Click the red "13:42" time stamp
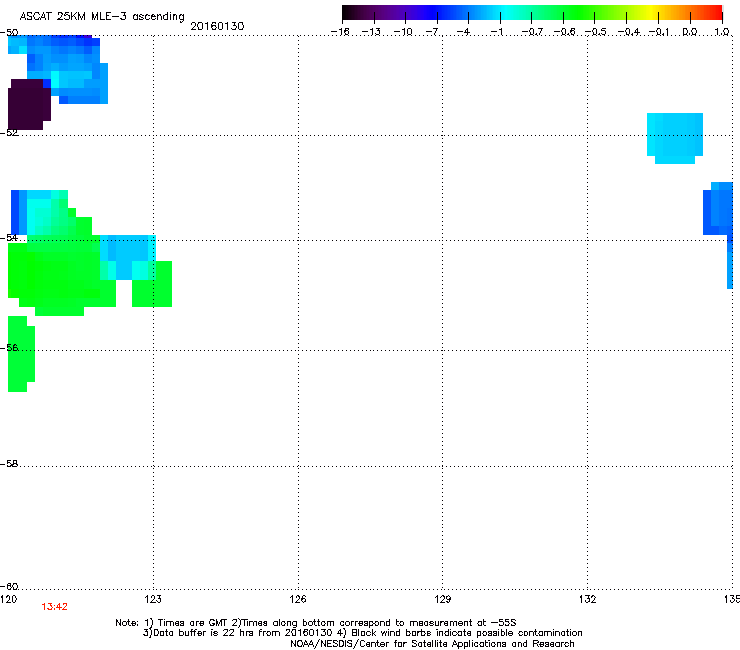 pos(54,607)
